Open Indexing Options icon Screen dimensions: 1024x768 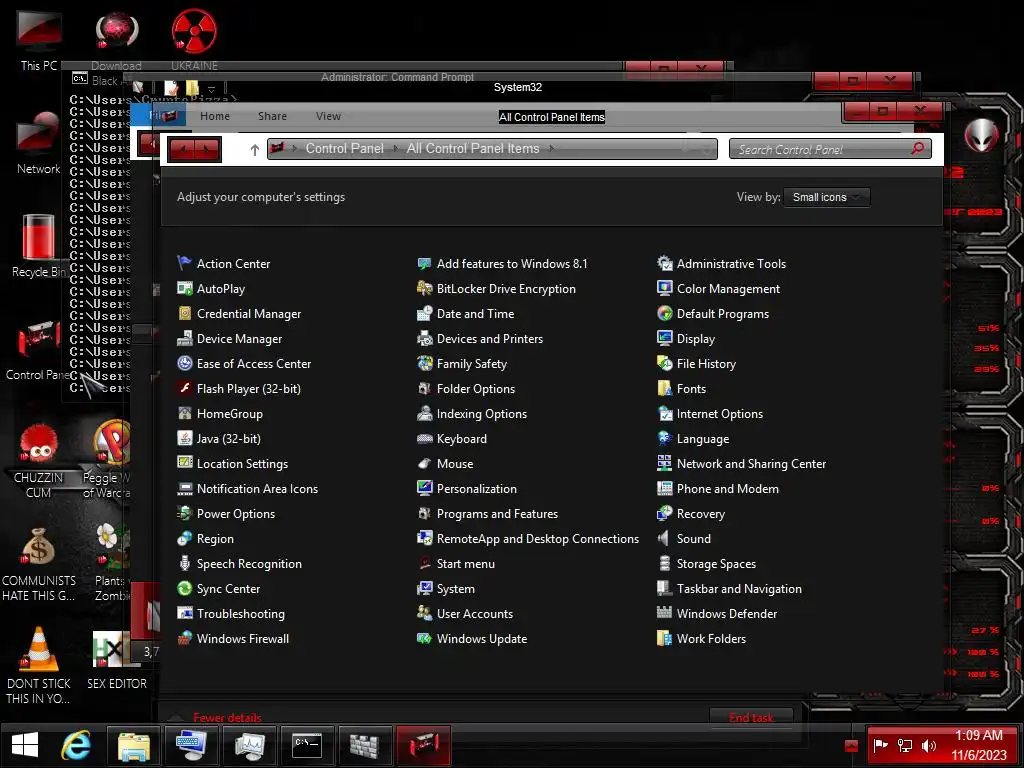424,413
